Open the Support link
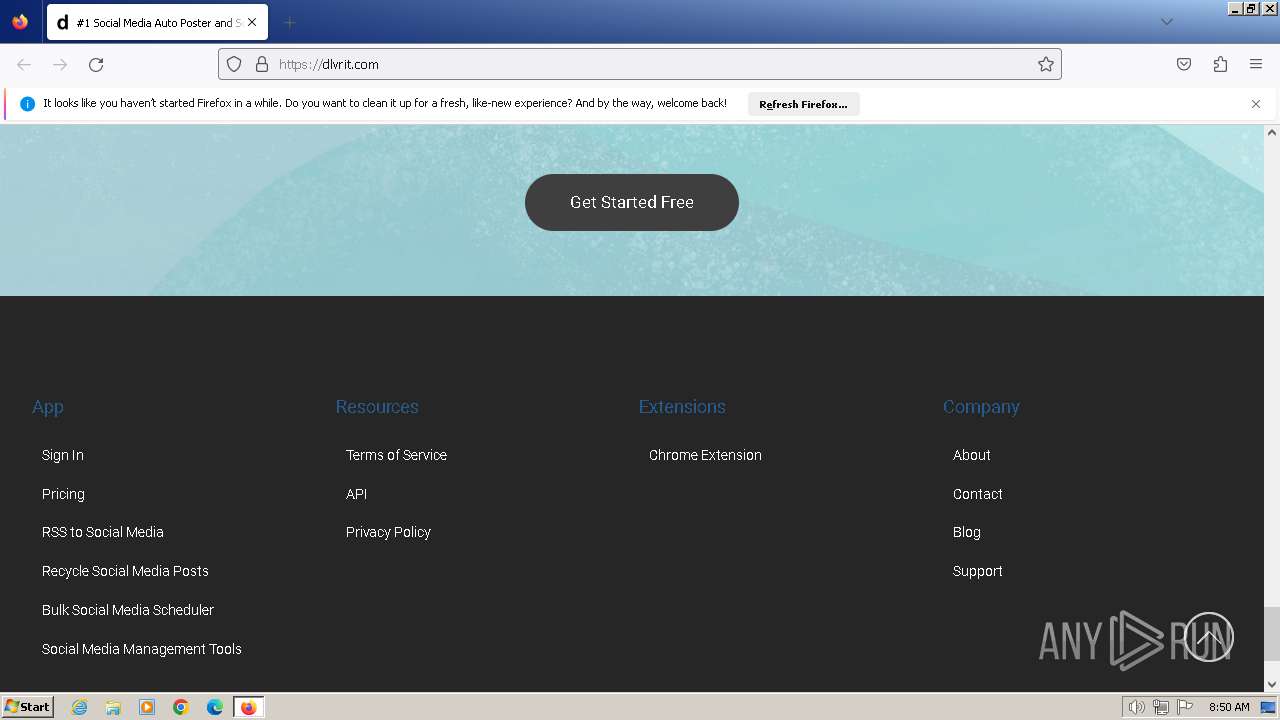The width and height of the screenshot is (1280, 720). (978, 571)
